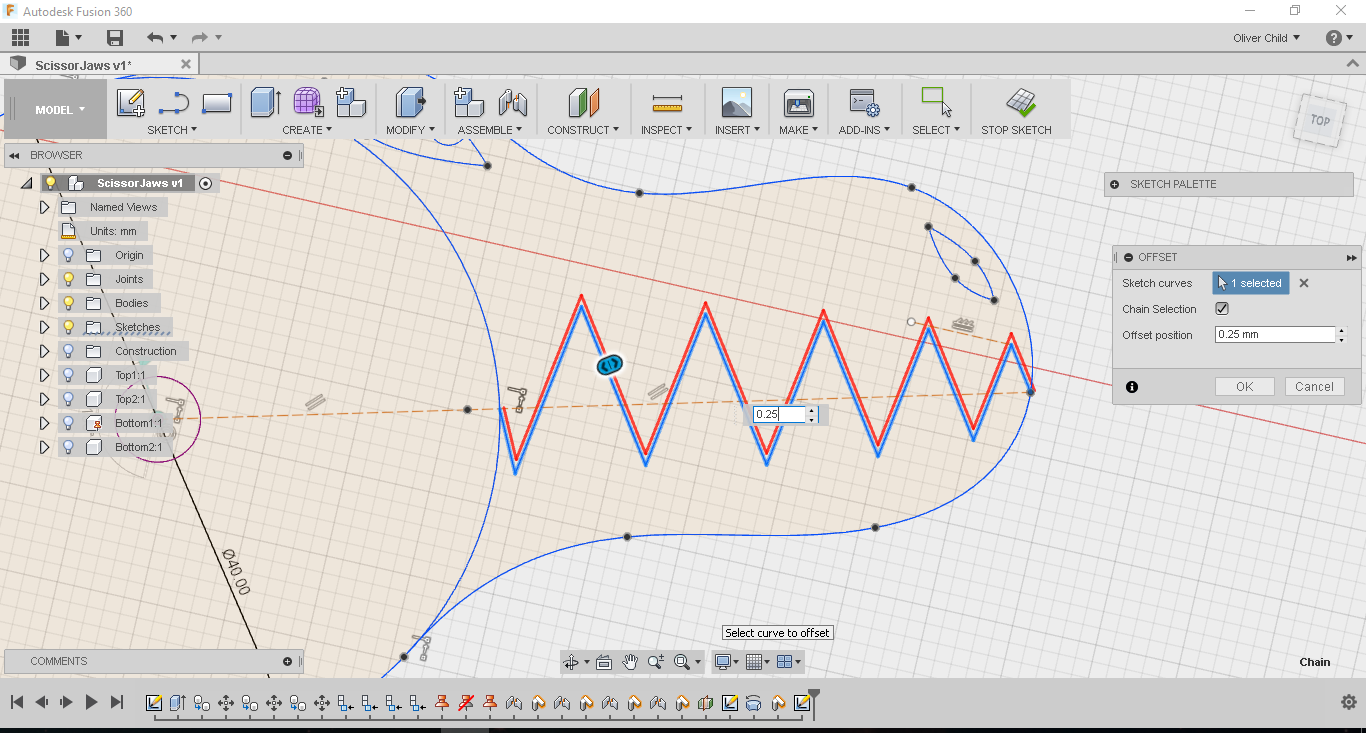Choose the Create Form icon
Viewport: 1366px width, 733px height.
coord(308,102)
